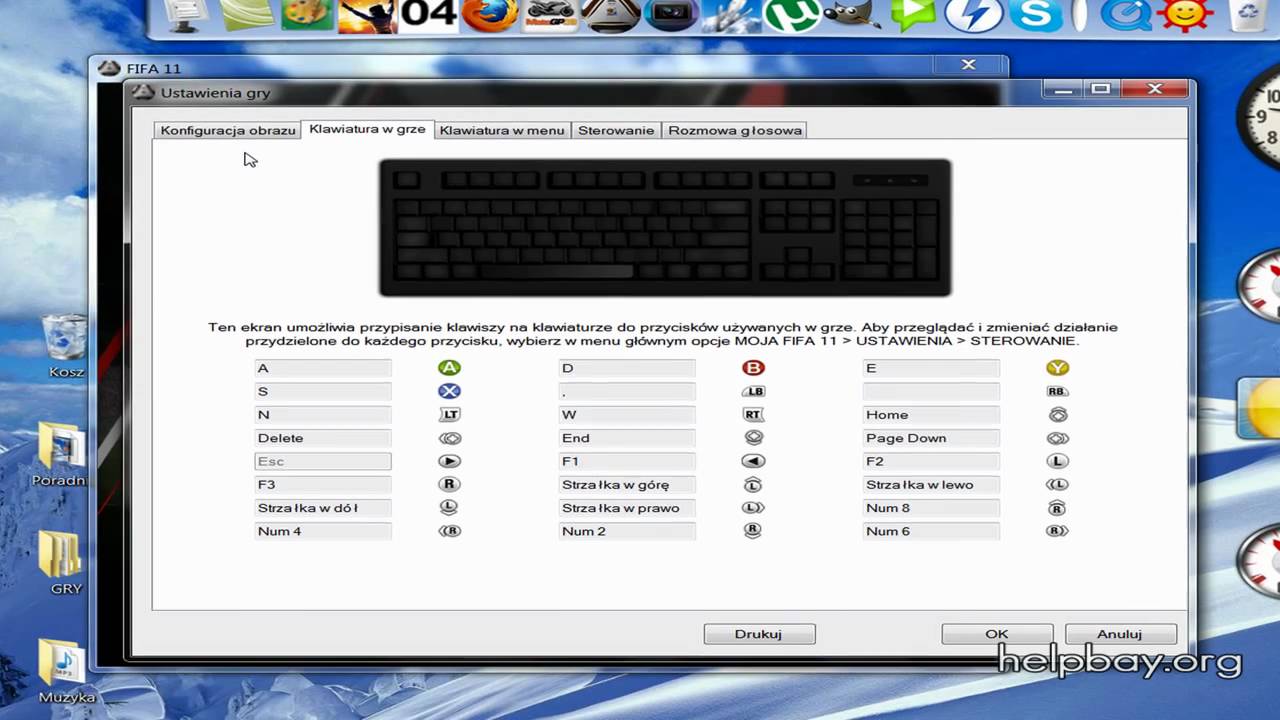The image size is (1280, 720).
Task: Open the Kosz recycle bin desktop icon
Action: [66, 347]
